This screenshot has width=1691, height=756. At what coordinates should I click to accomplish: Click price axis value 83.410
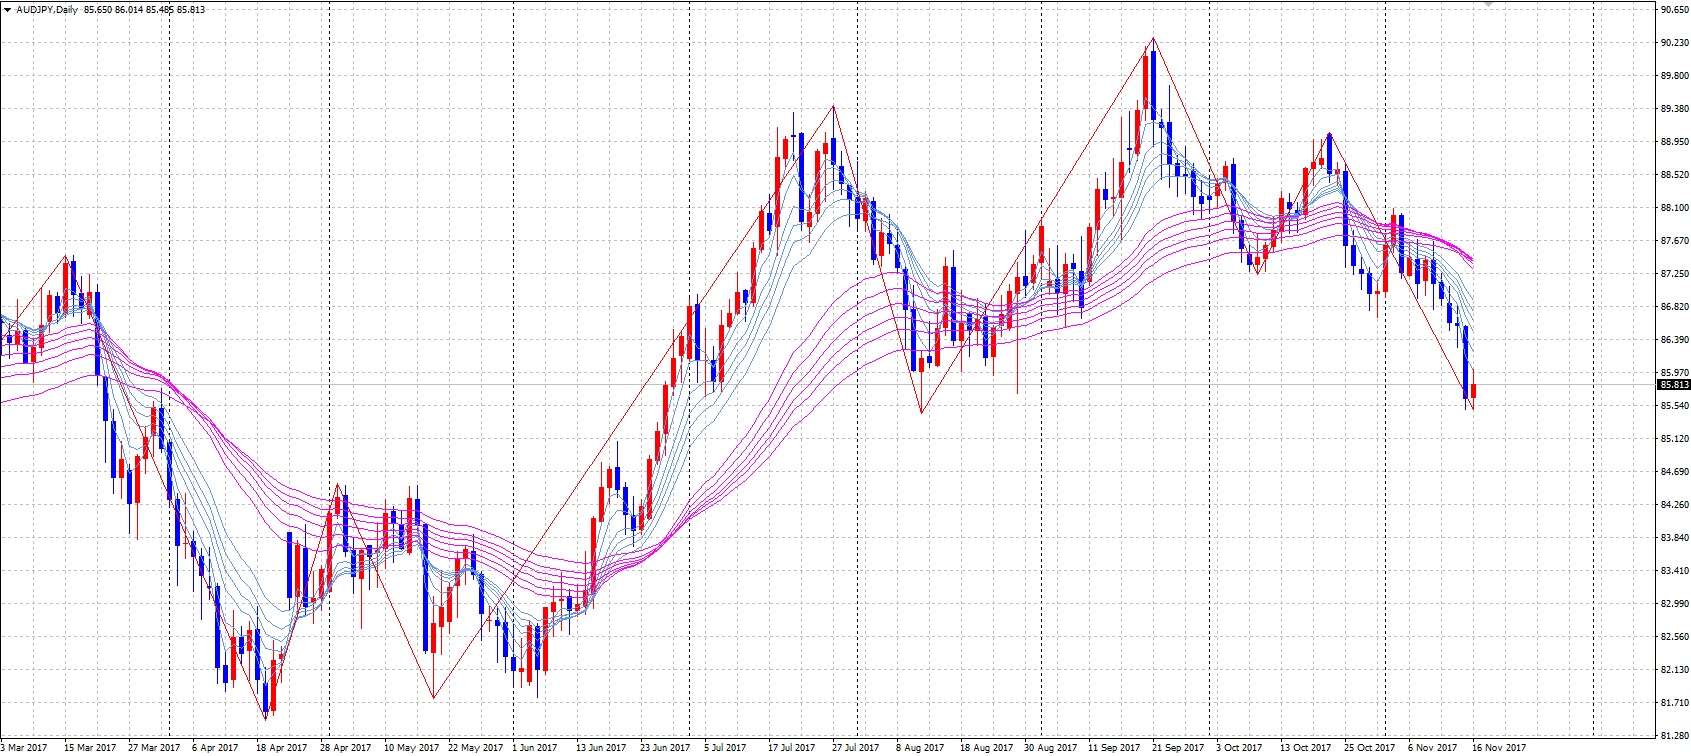coord(1675,571)
